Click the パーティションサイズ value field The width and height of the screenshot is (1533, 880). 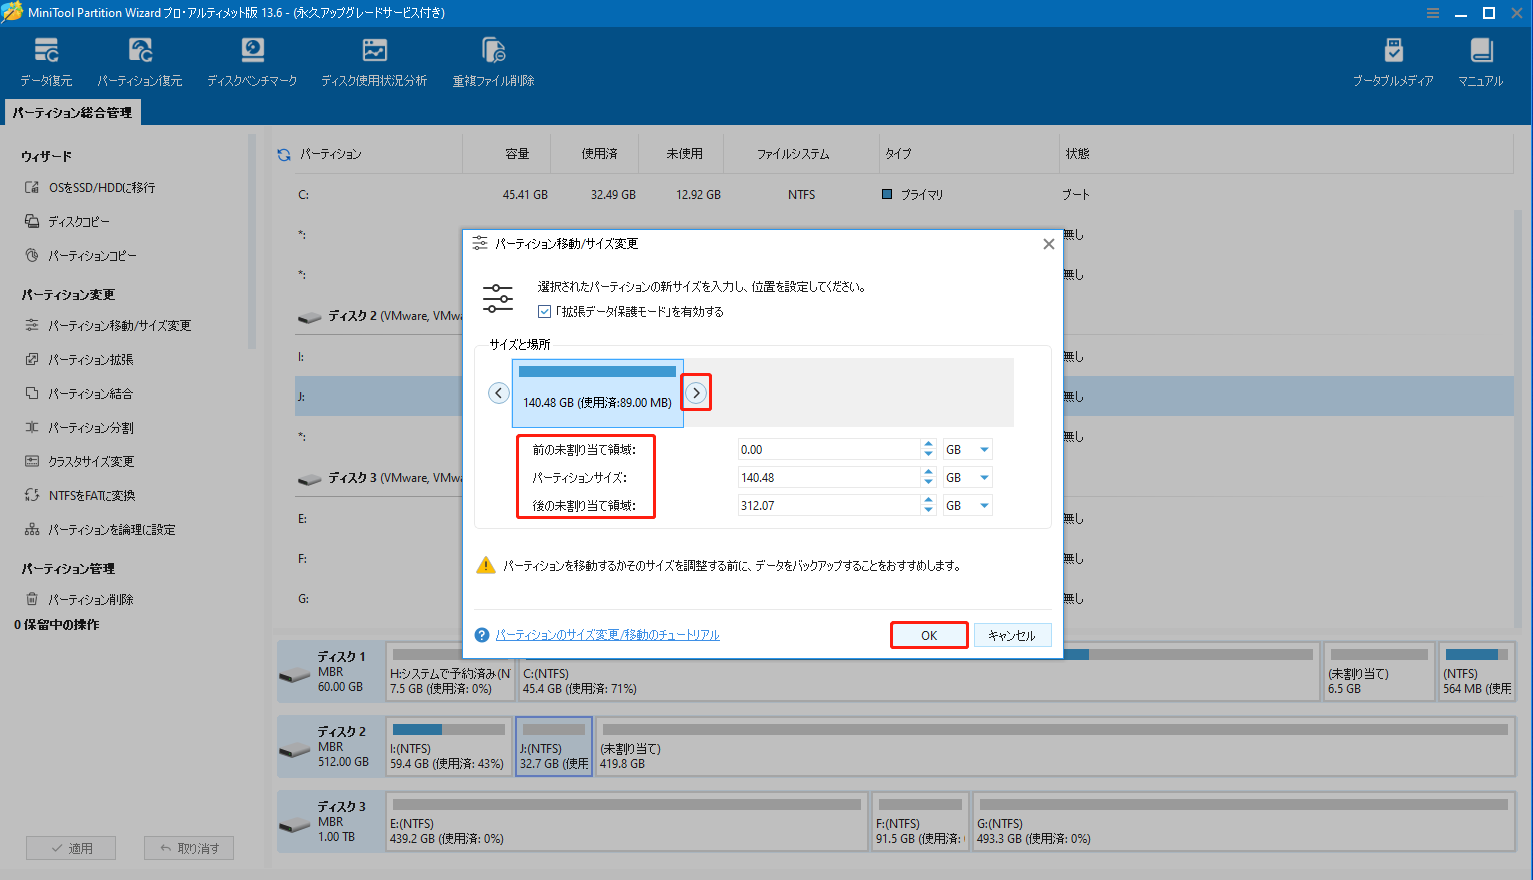(x=828, y=478)
